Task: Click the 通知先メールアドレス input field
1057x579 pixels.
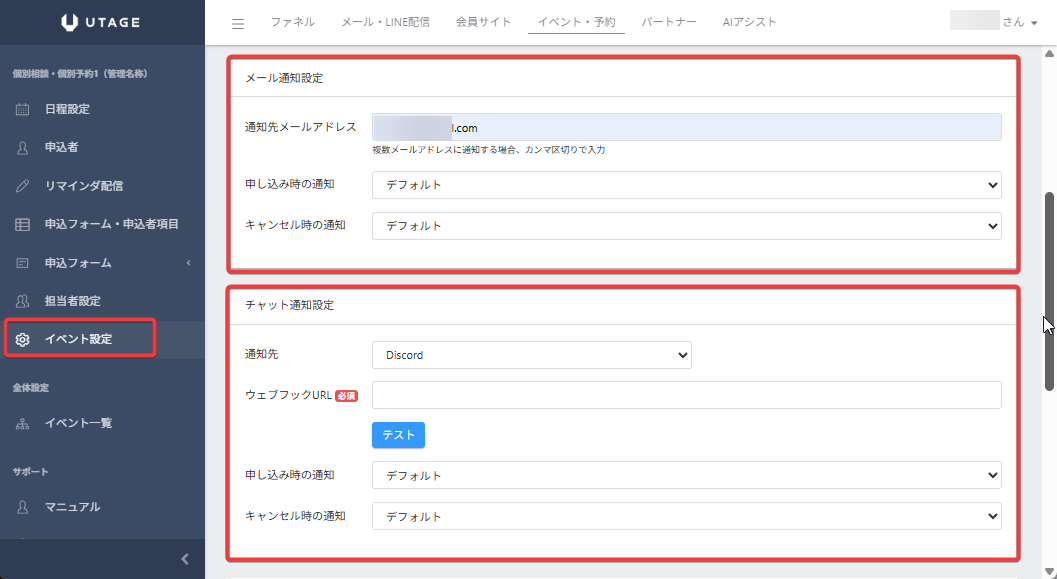Action: [686, 127]
